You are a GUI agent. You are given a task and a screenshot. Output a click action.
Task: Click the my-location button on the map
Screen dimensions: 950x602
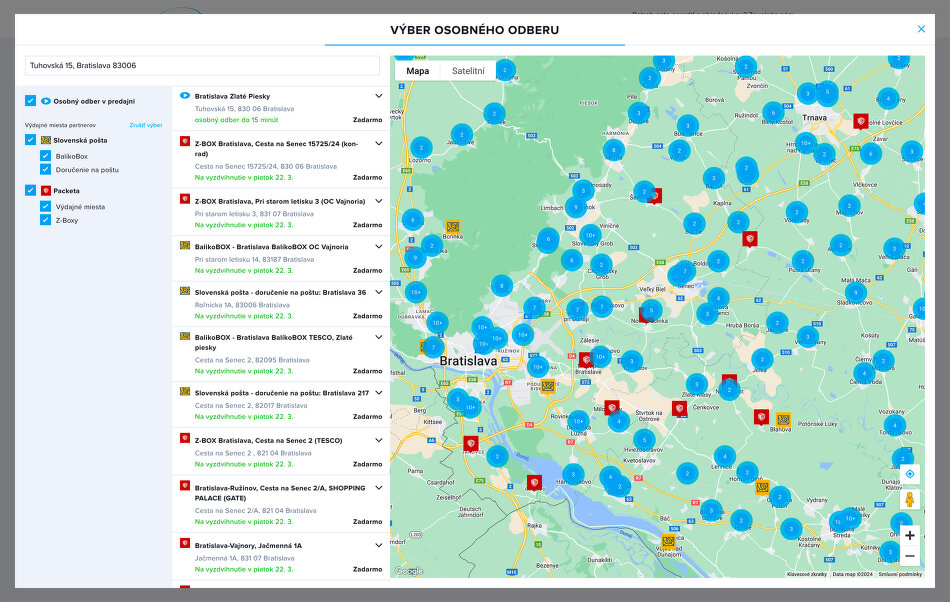[908, 474]
